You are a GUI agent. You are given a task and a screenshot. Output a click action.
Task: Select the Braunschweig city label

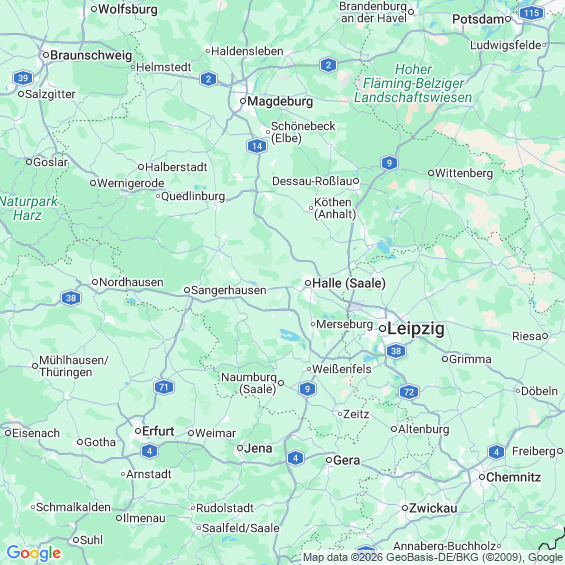[91, 55]
